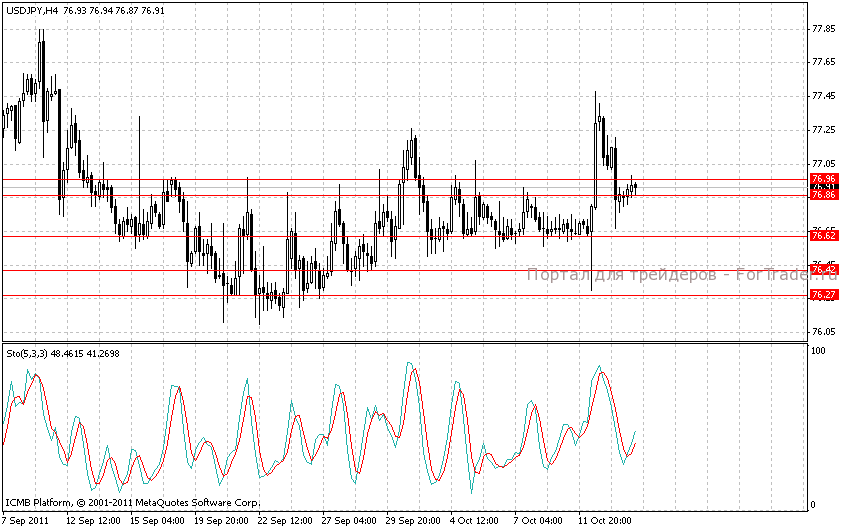The width and height of the screenshot is (845, 528).
Task: Click the red 76.42 price level tag
Action: click(823, 270)
